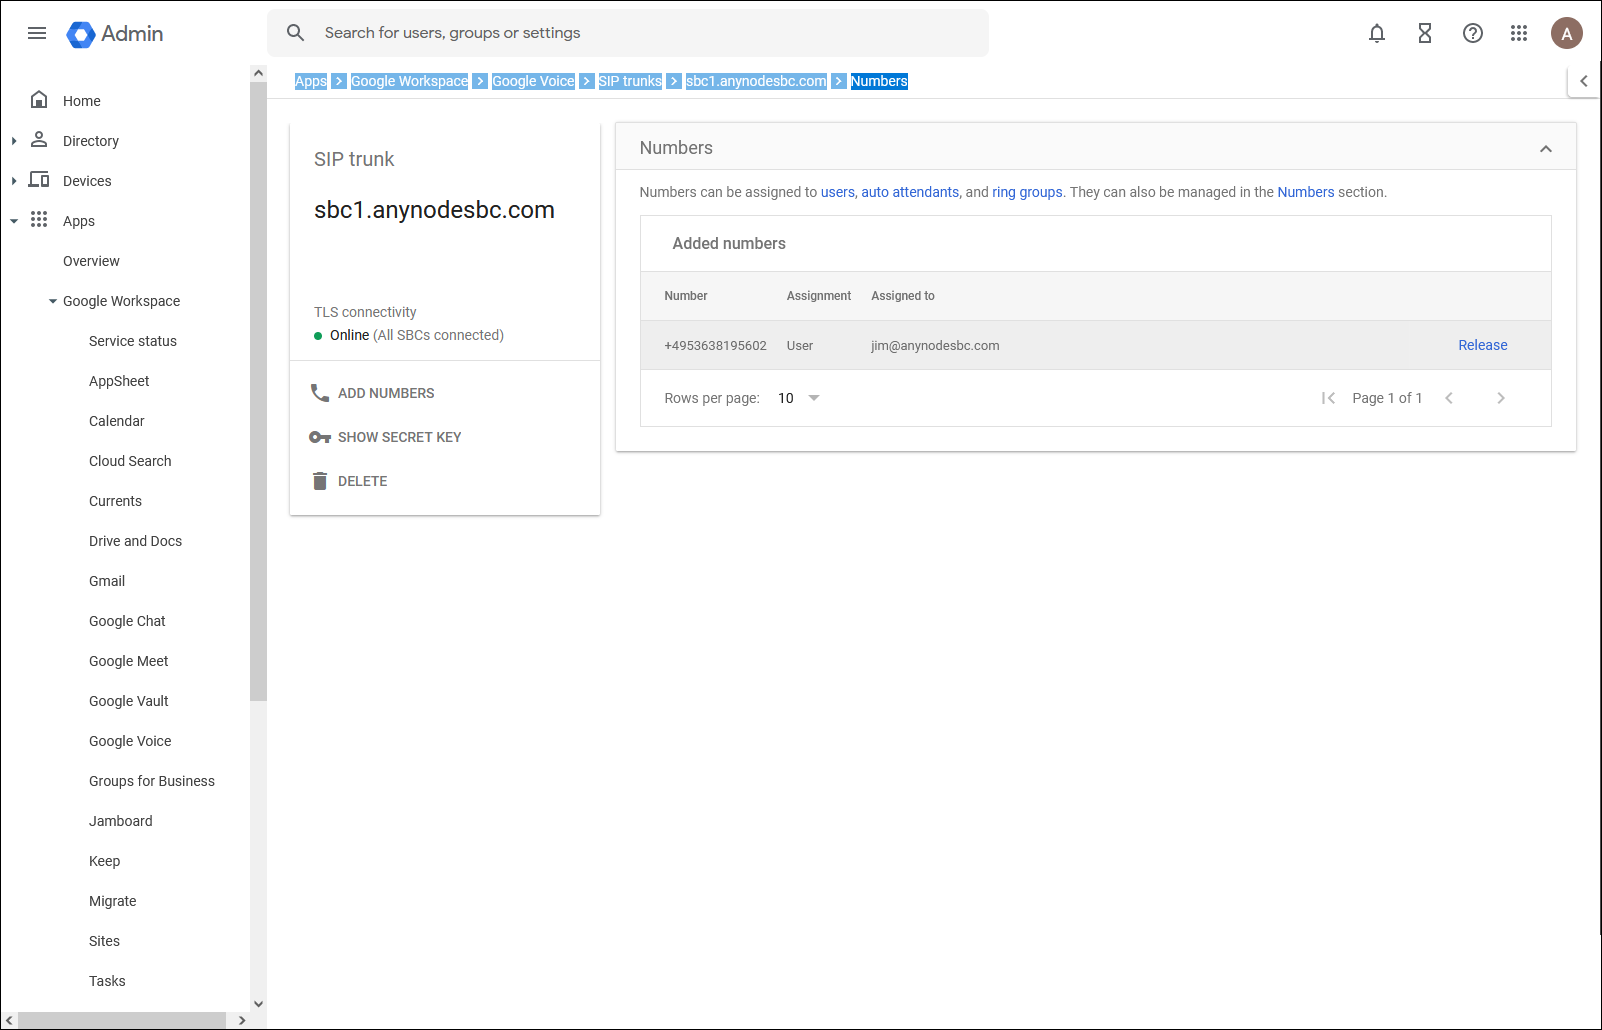
Task: Click the sbc1.anynodesbc.com breadcrumb
Action: pos(756,81)
